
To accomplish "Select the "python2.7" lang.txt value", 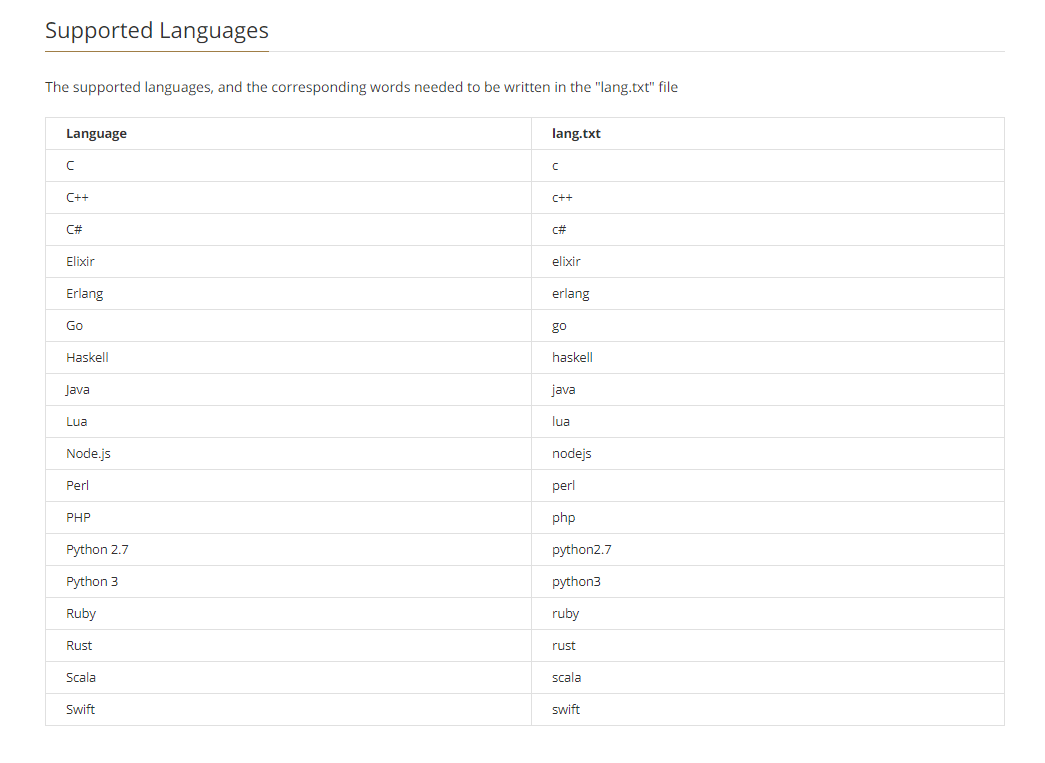I will click(581, 550).
